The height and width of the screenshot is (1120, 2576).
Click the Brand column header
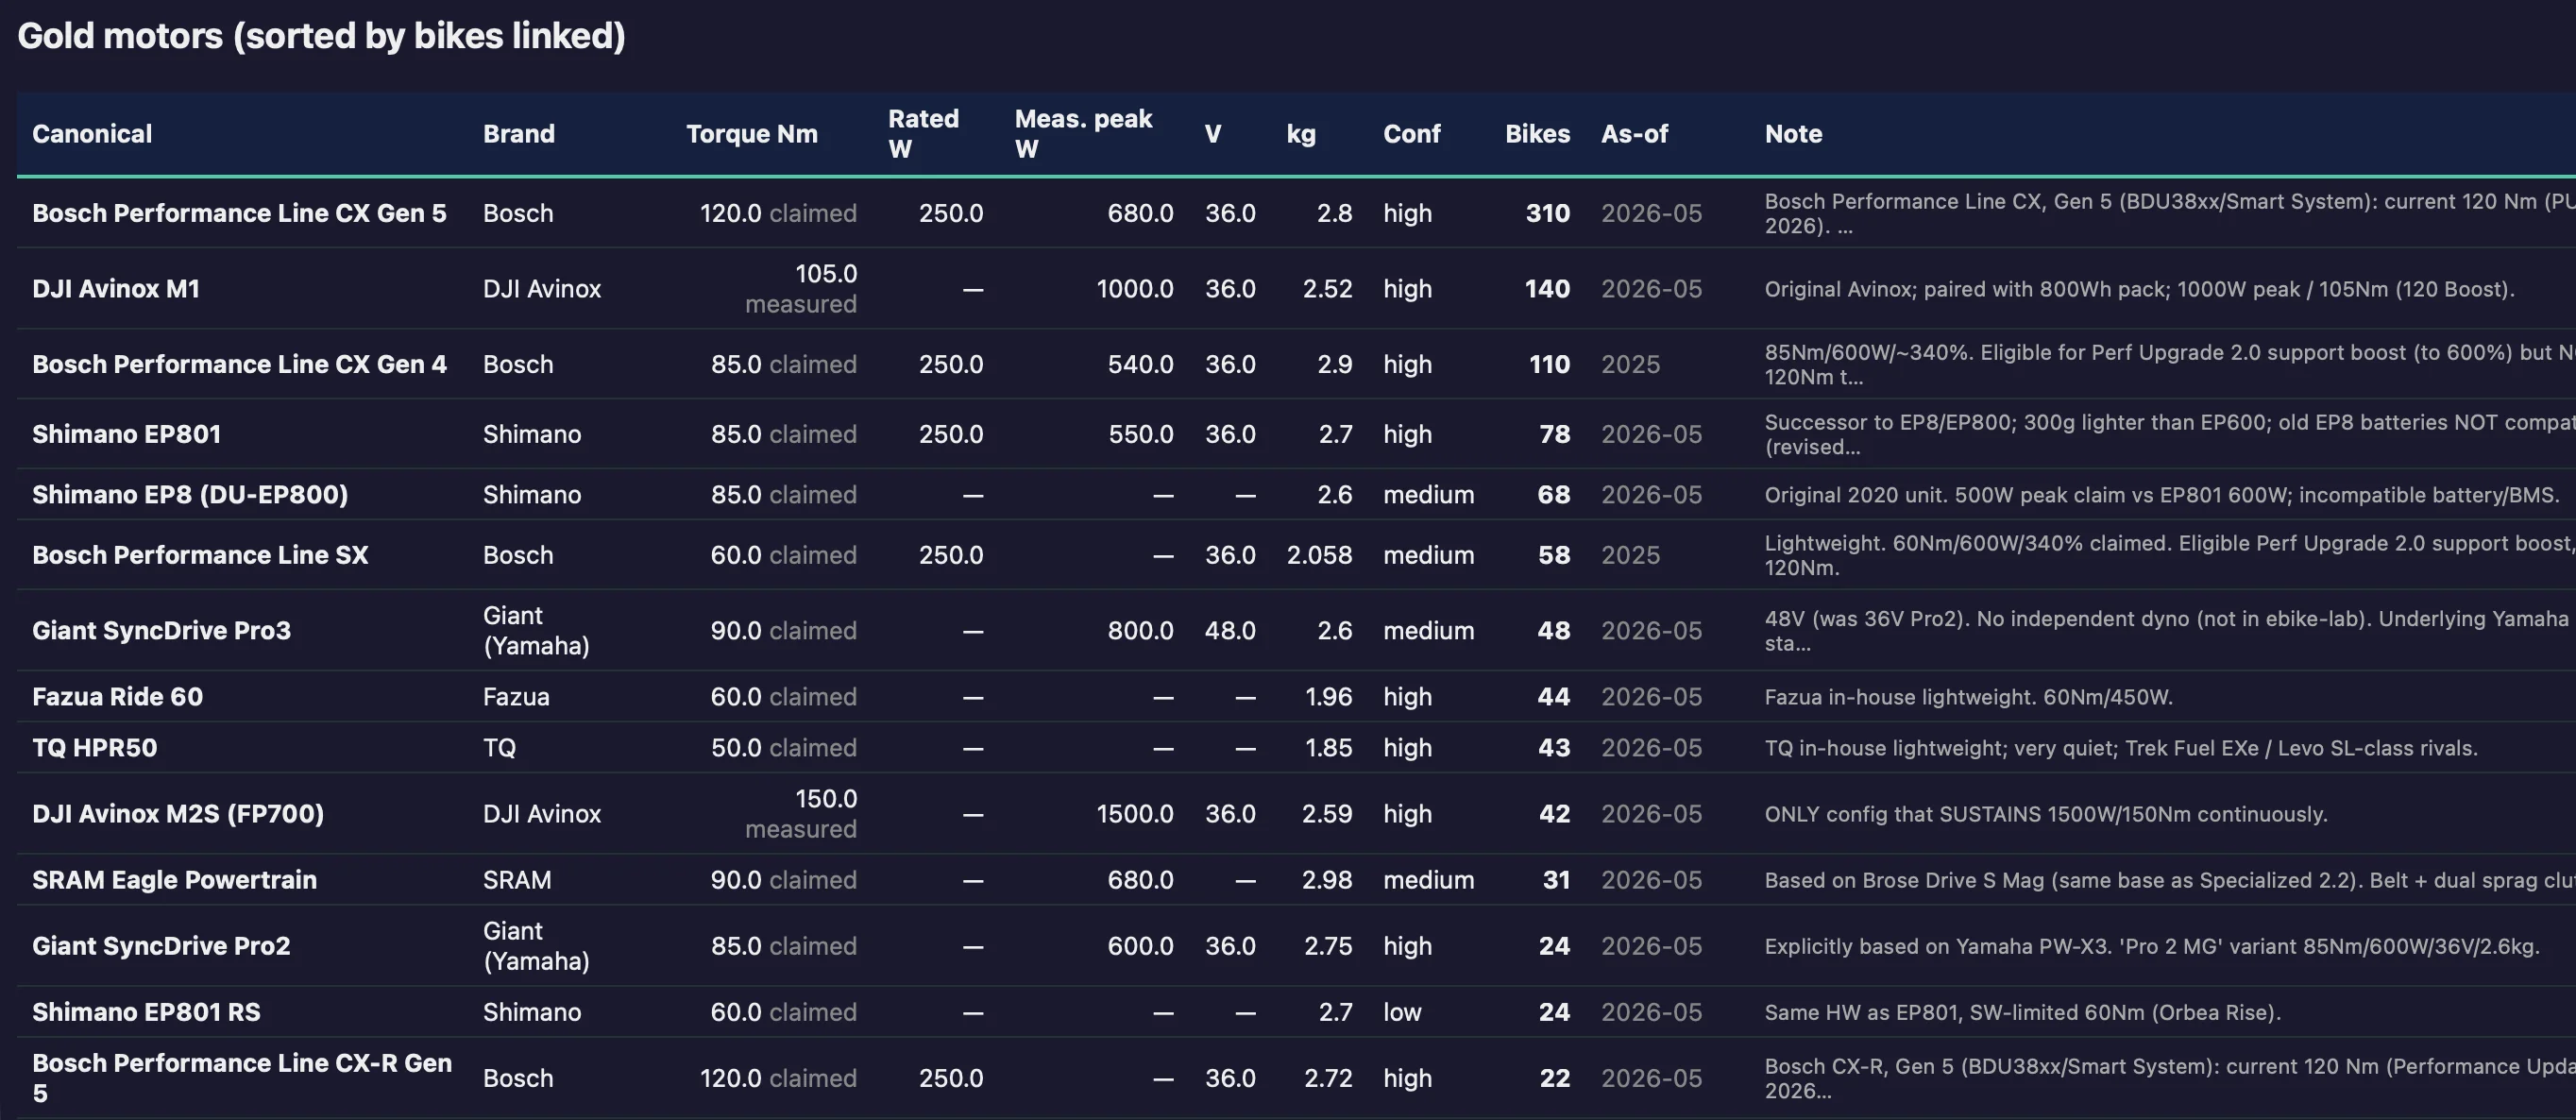[x=518, y=134]
